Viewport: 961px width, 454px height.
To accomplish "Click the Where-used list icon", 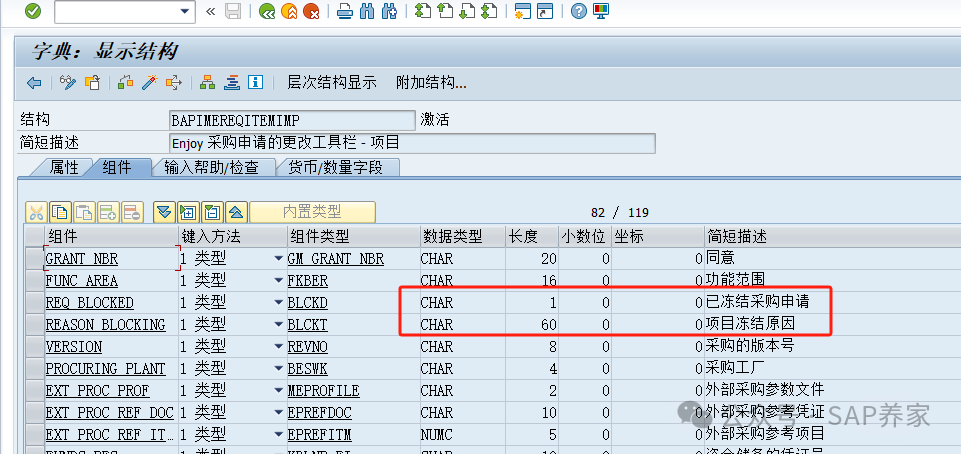I will click(174, 83).
